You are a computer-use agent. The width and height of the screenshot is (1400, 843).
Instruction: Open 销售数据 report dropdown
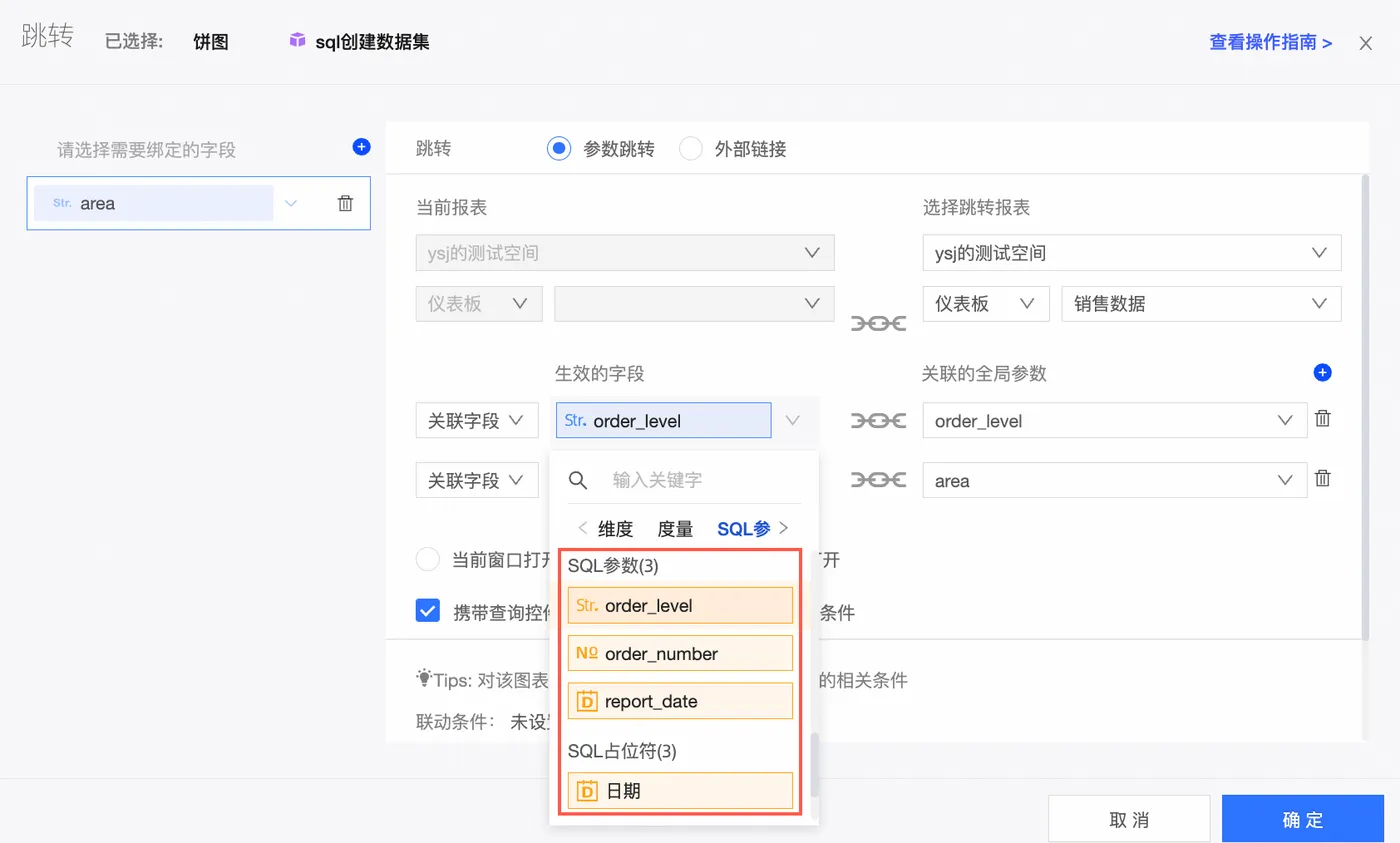click(1201, 303)
